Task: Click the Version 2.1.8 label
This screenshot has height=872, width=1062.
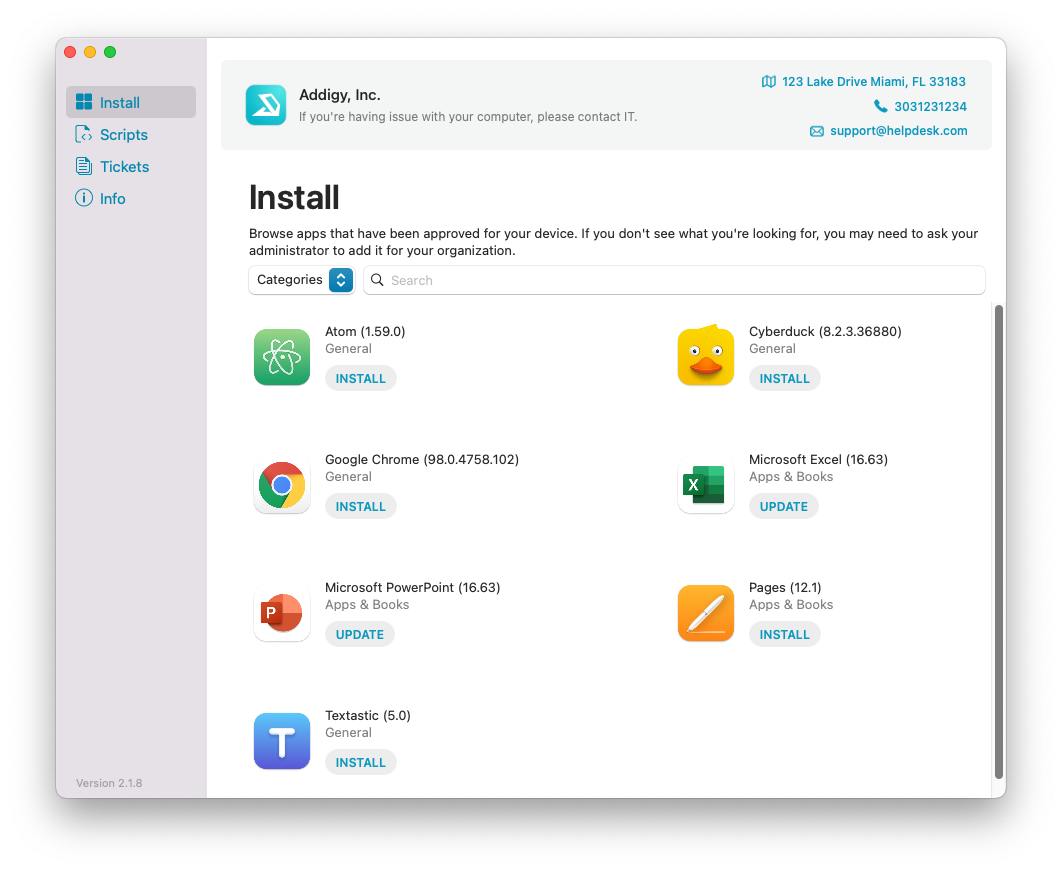Action: click(109, 783)
